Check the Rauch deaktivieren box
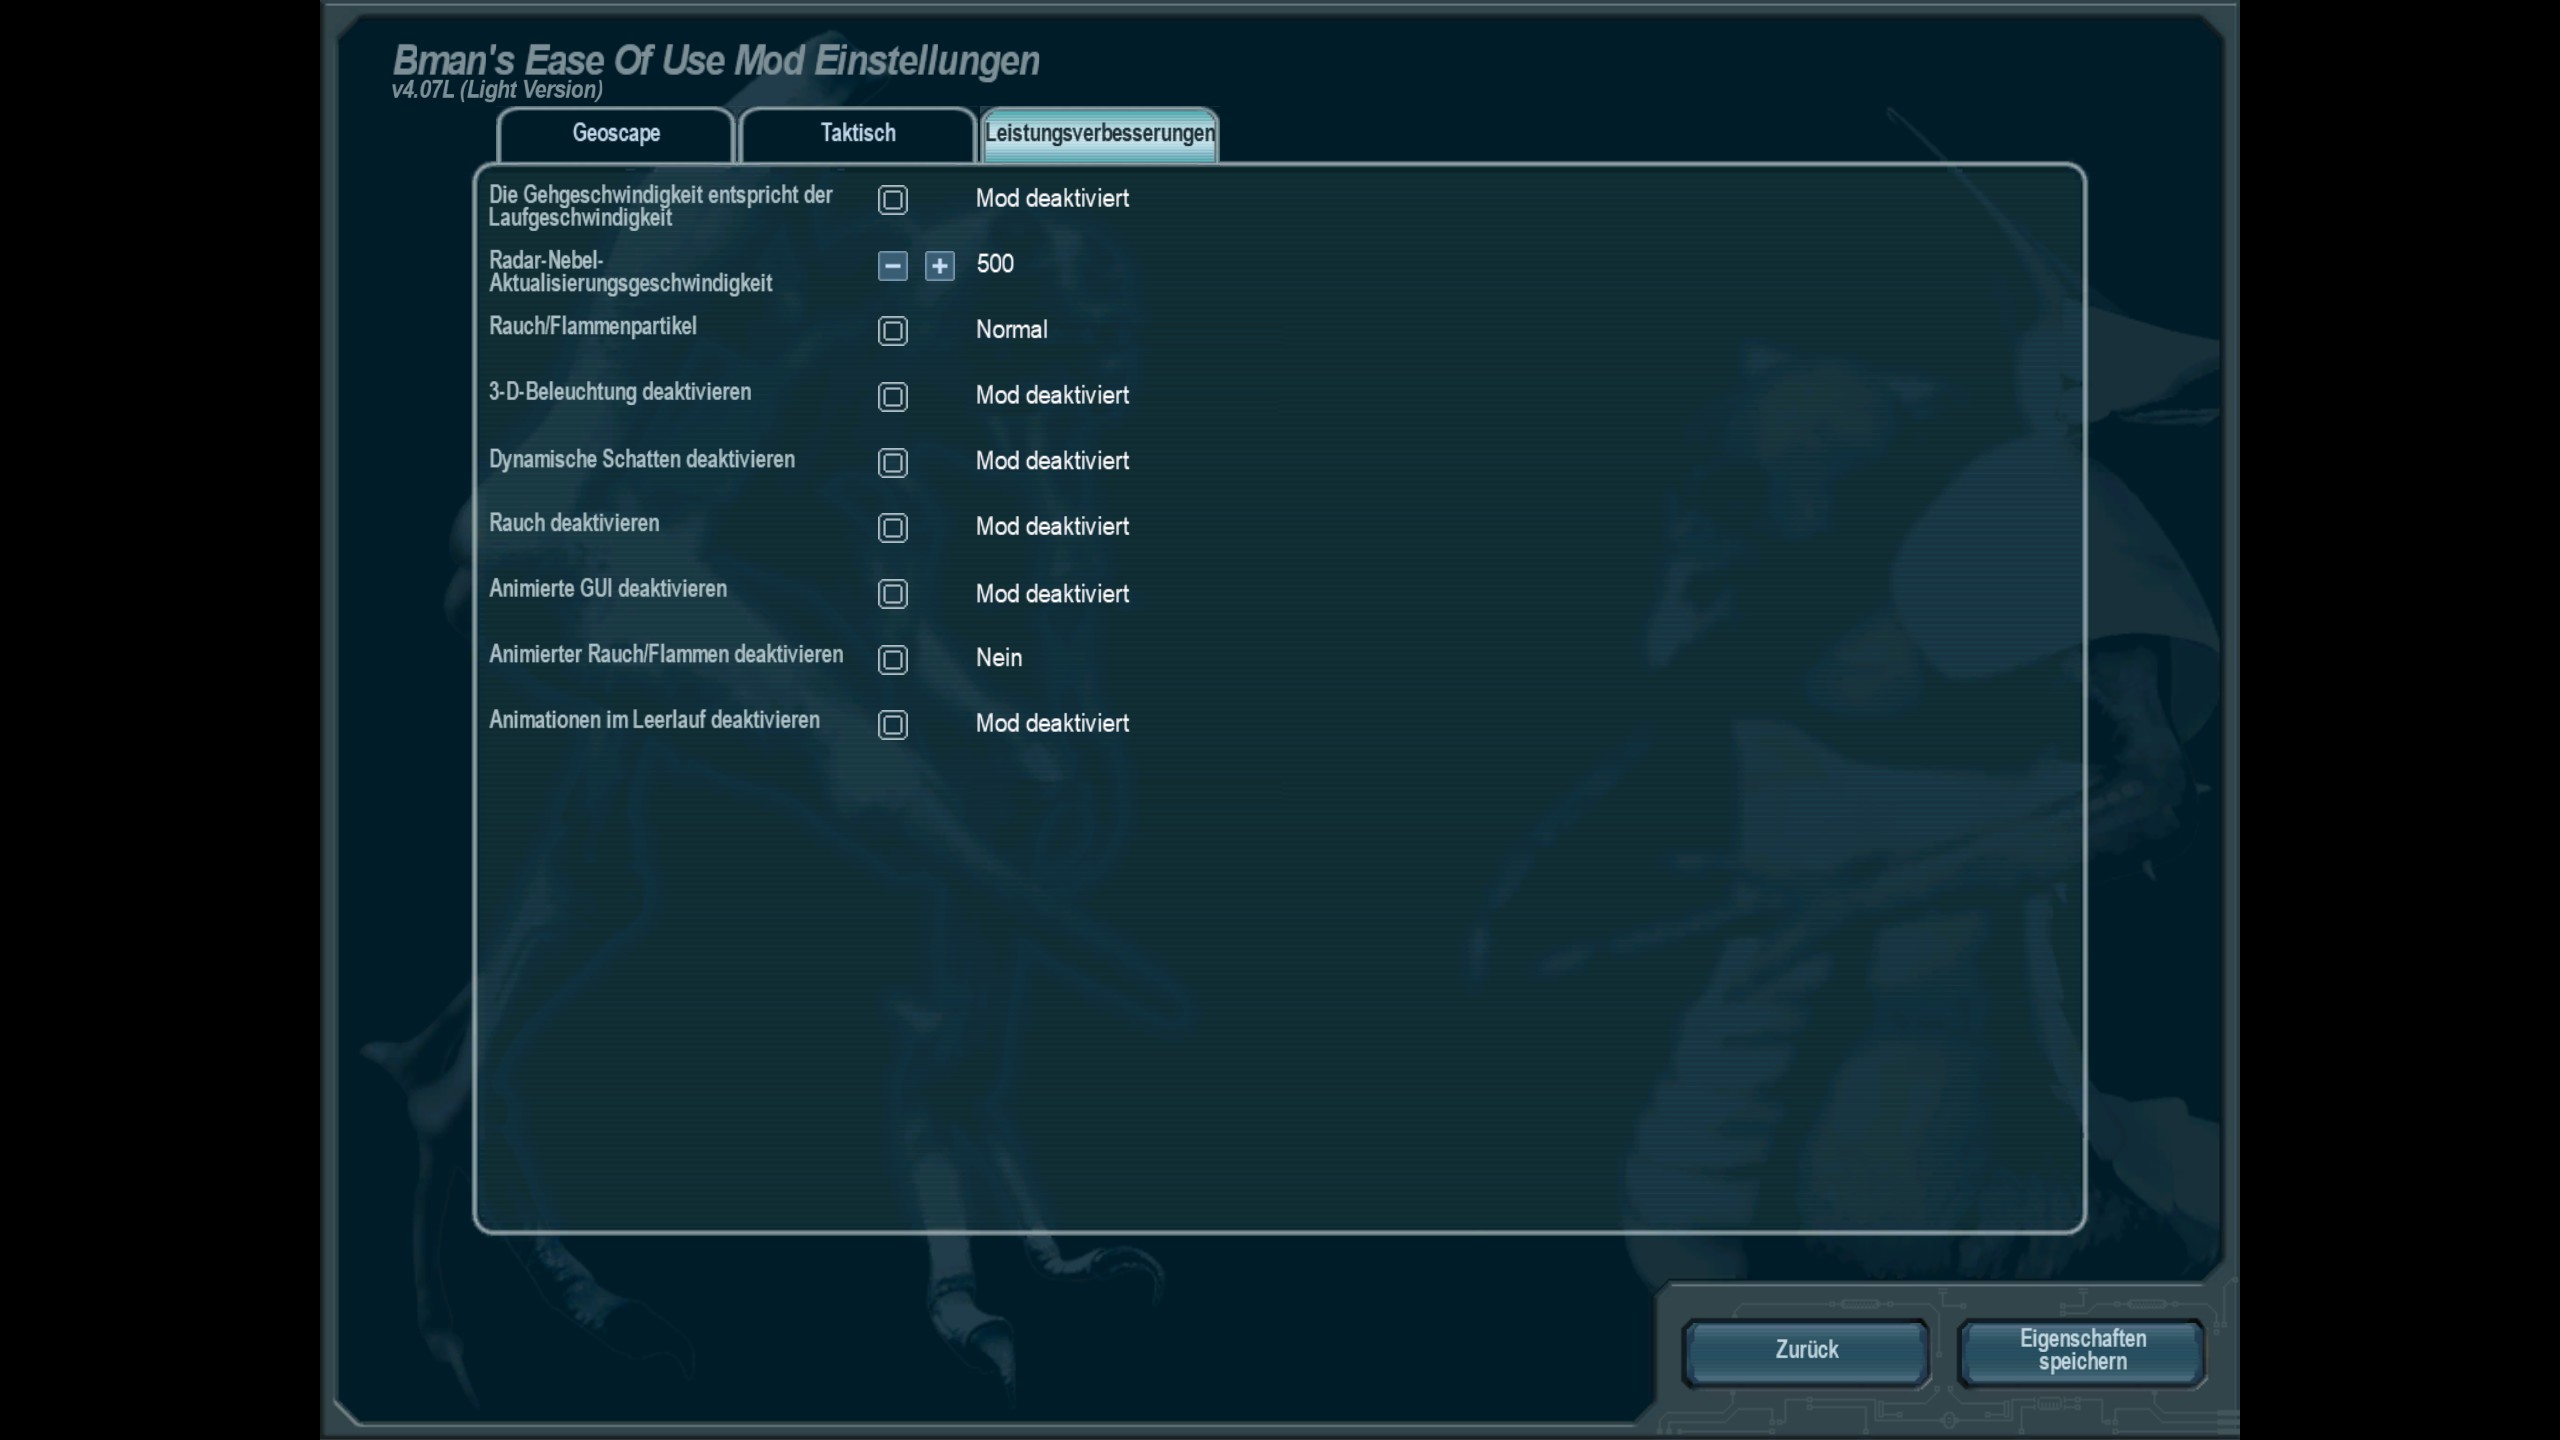2560x1440 pixels. click(892, 528)
